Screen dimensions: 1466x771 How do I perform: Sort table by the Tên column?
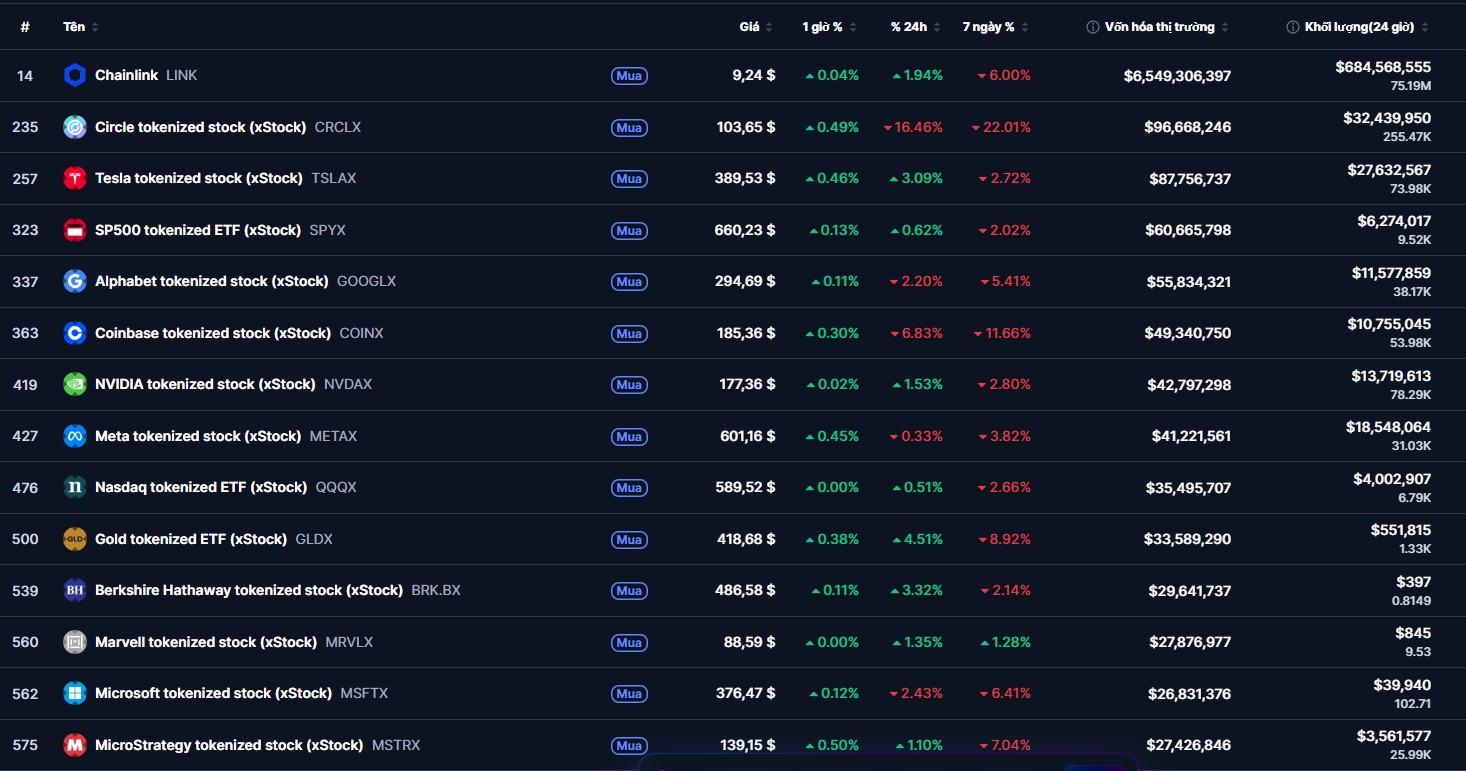pos(80,27)
